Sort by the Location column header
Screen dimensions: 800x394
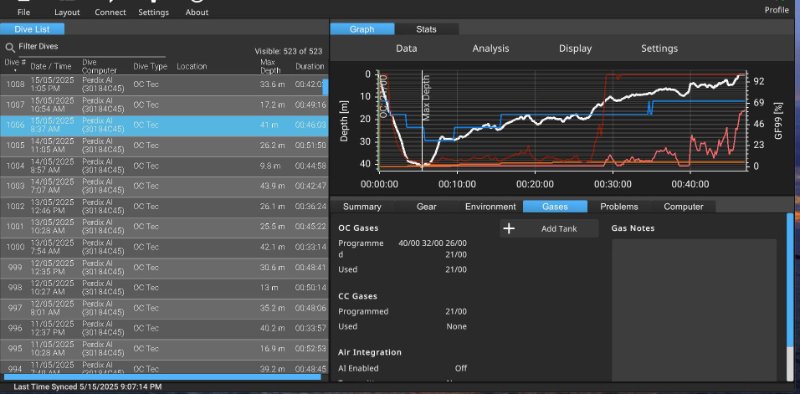(x=192, y=66)
